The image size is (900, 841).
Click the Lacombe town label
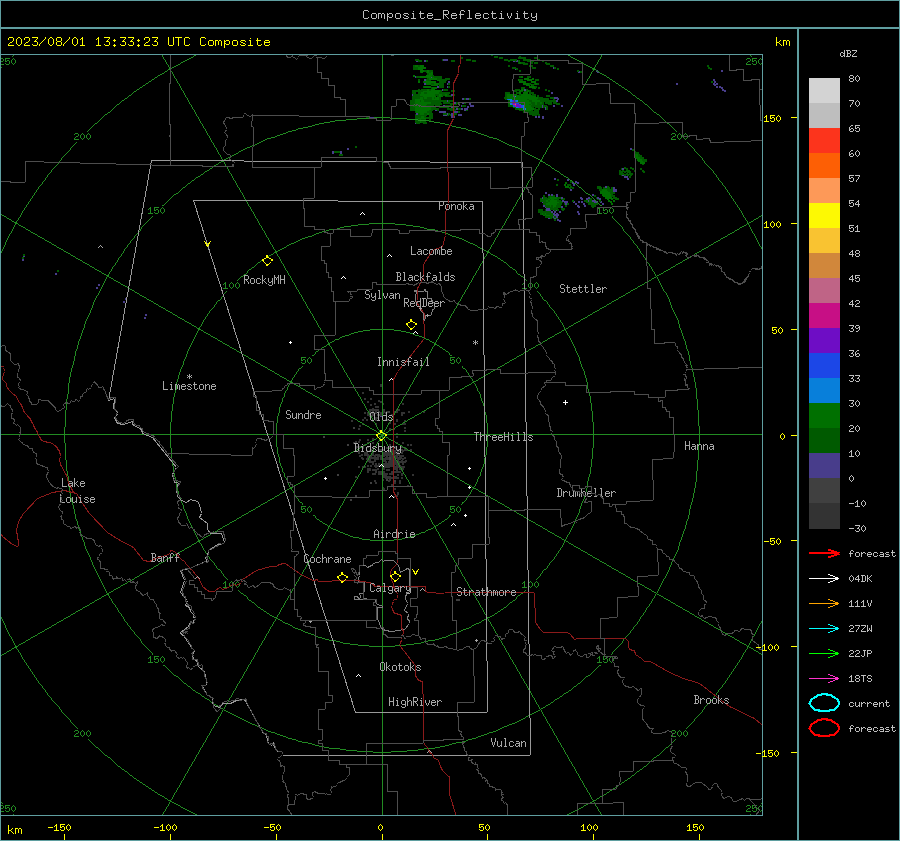[x=431, y=251]
